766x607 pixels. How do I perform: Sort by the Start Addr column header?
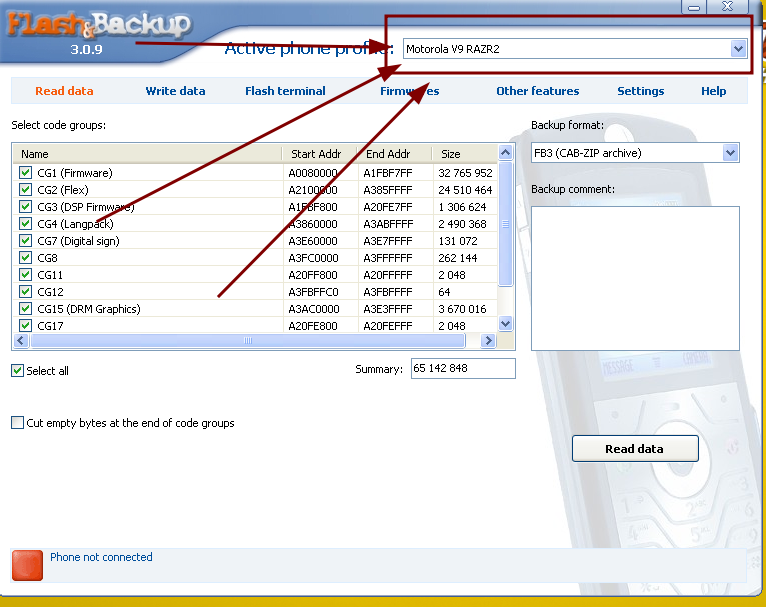tap(320, 154)
